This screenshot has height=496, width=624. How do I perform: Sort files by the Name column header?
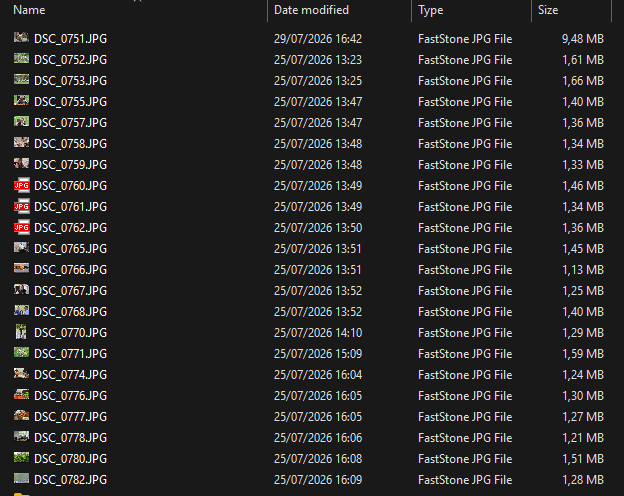coord(29,10)
